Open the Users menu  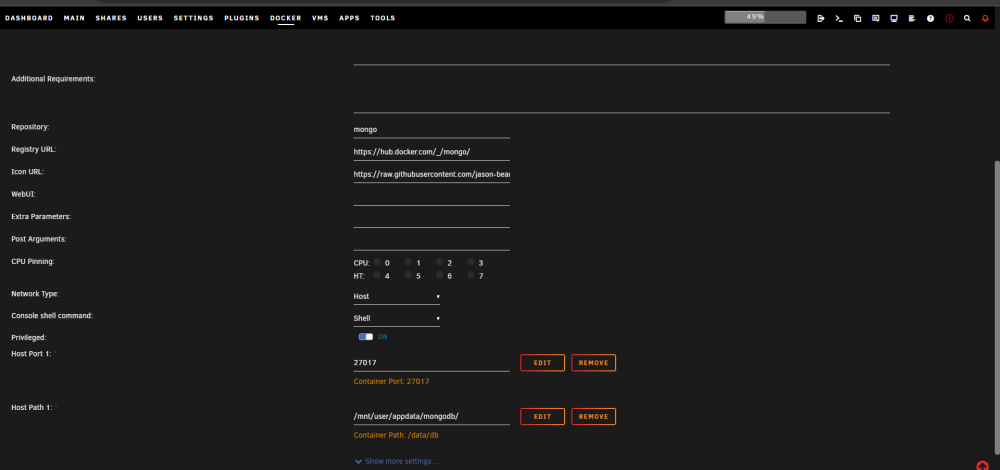click(x=150, y=18)
